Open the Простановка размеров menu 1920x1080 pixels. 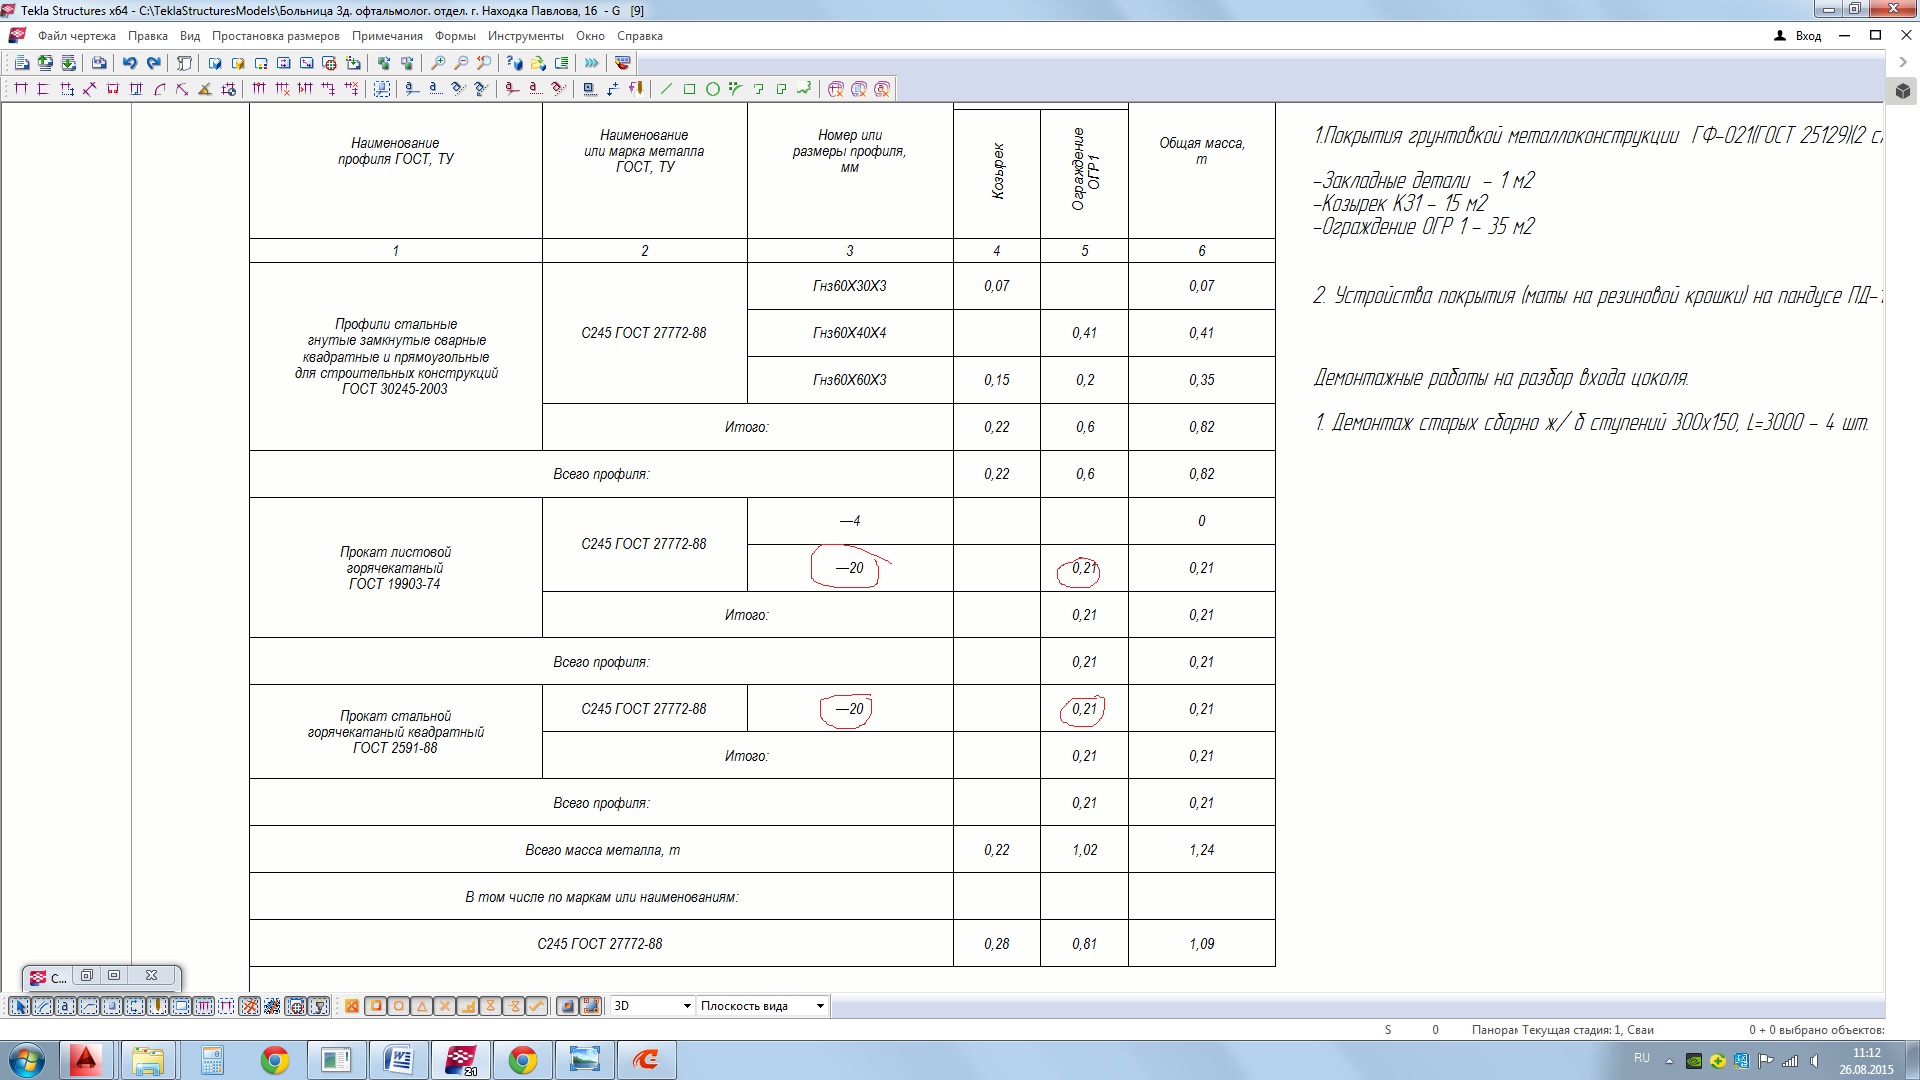point(275,36)
